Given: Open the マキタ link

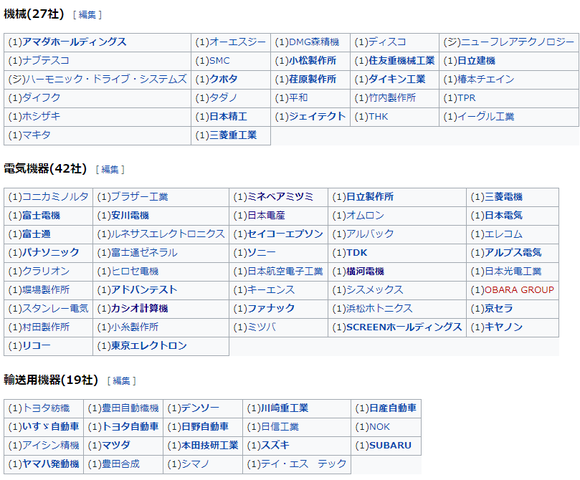Looking at the screenshot, I should pos(36,135).
